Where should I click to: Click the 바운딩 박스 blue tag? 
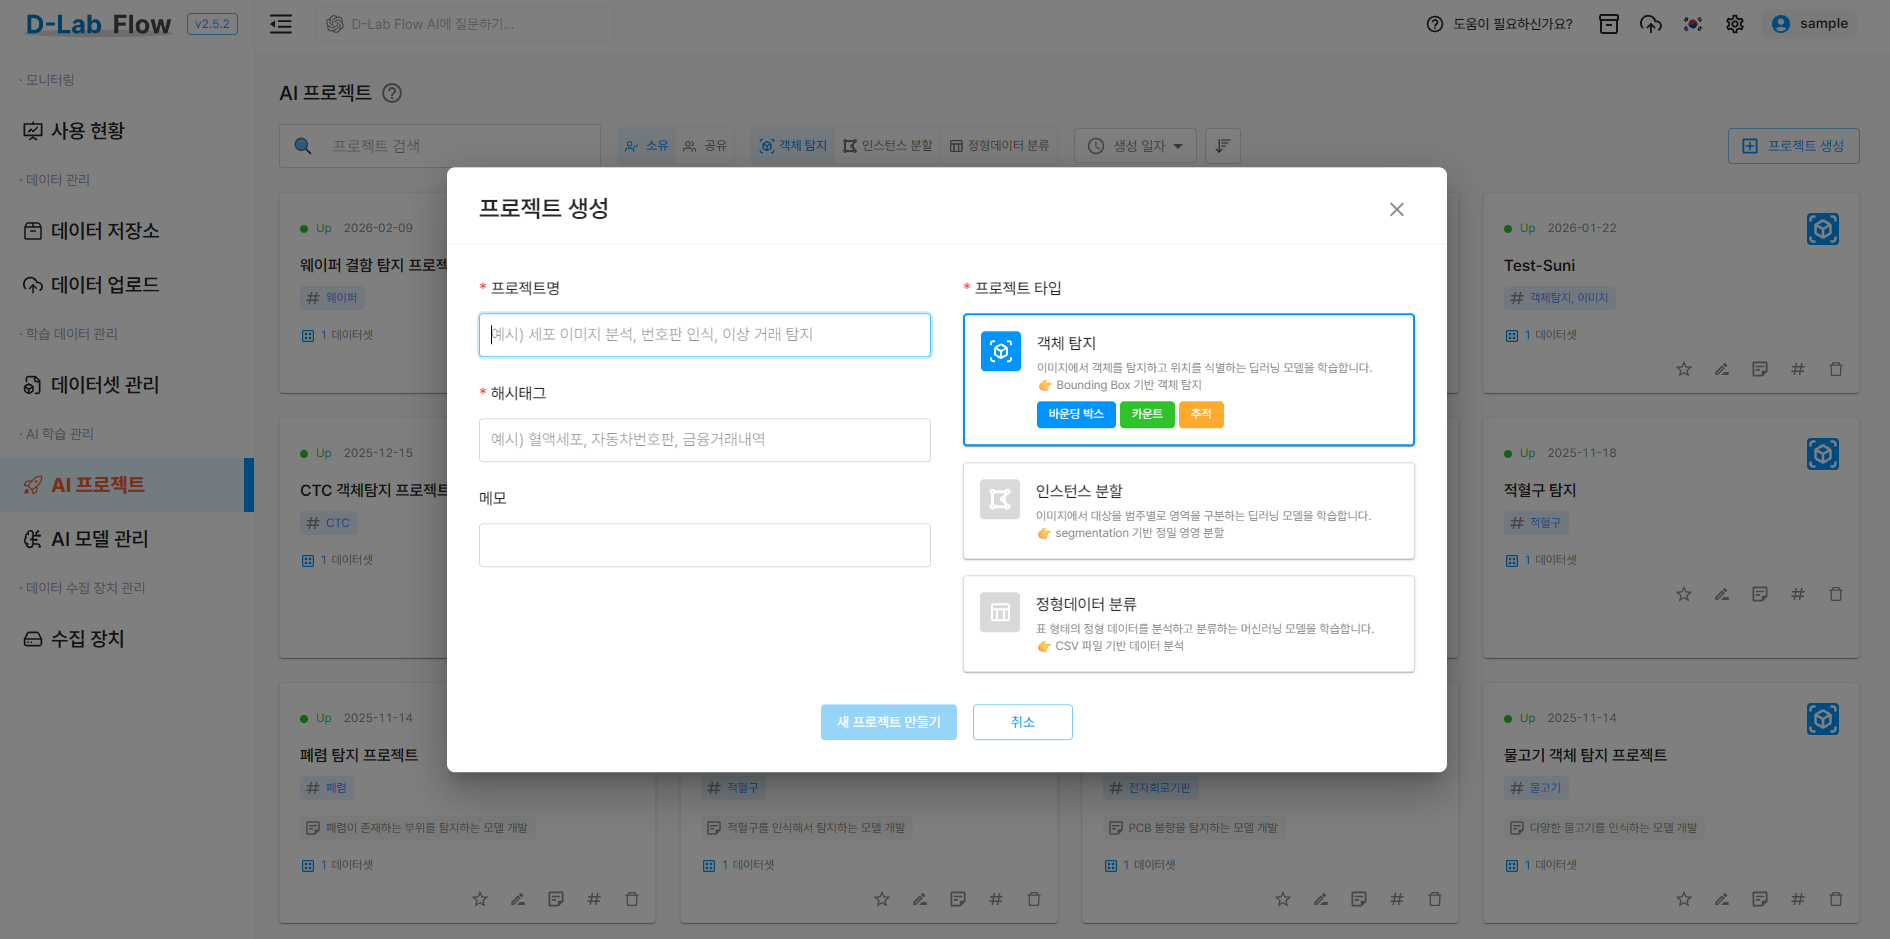(1076, 414)
